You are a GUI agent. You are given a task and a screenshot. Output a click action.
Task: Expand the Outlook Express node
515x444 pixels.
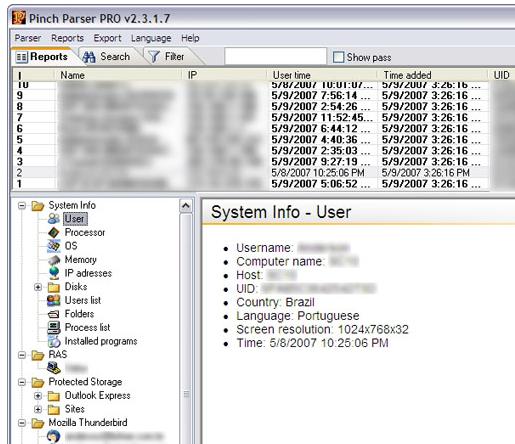[38, 396]
